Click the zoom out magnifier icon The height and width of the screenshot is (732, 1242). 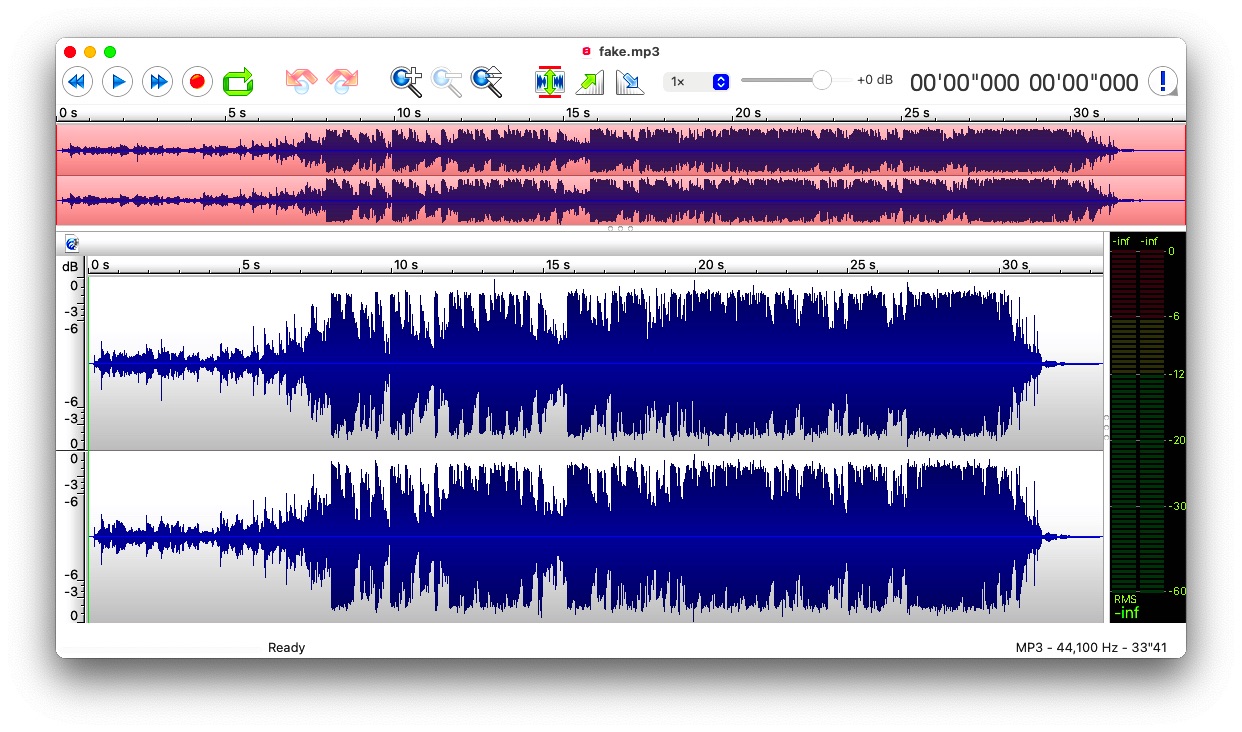(x=447, y=82)
